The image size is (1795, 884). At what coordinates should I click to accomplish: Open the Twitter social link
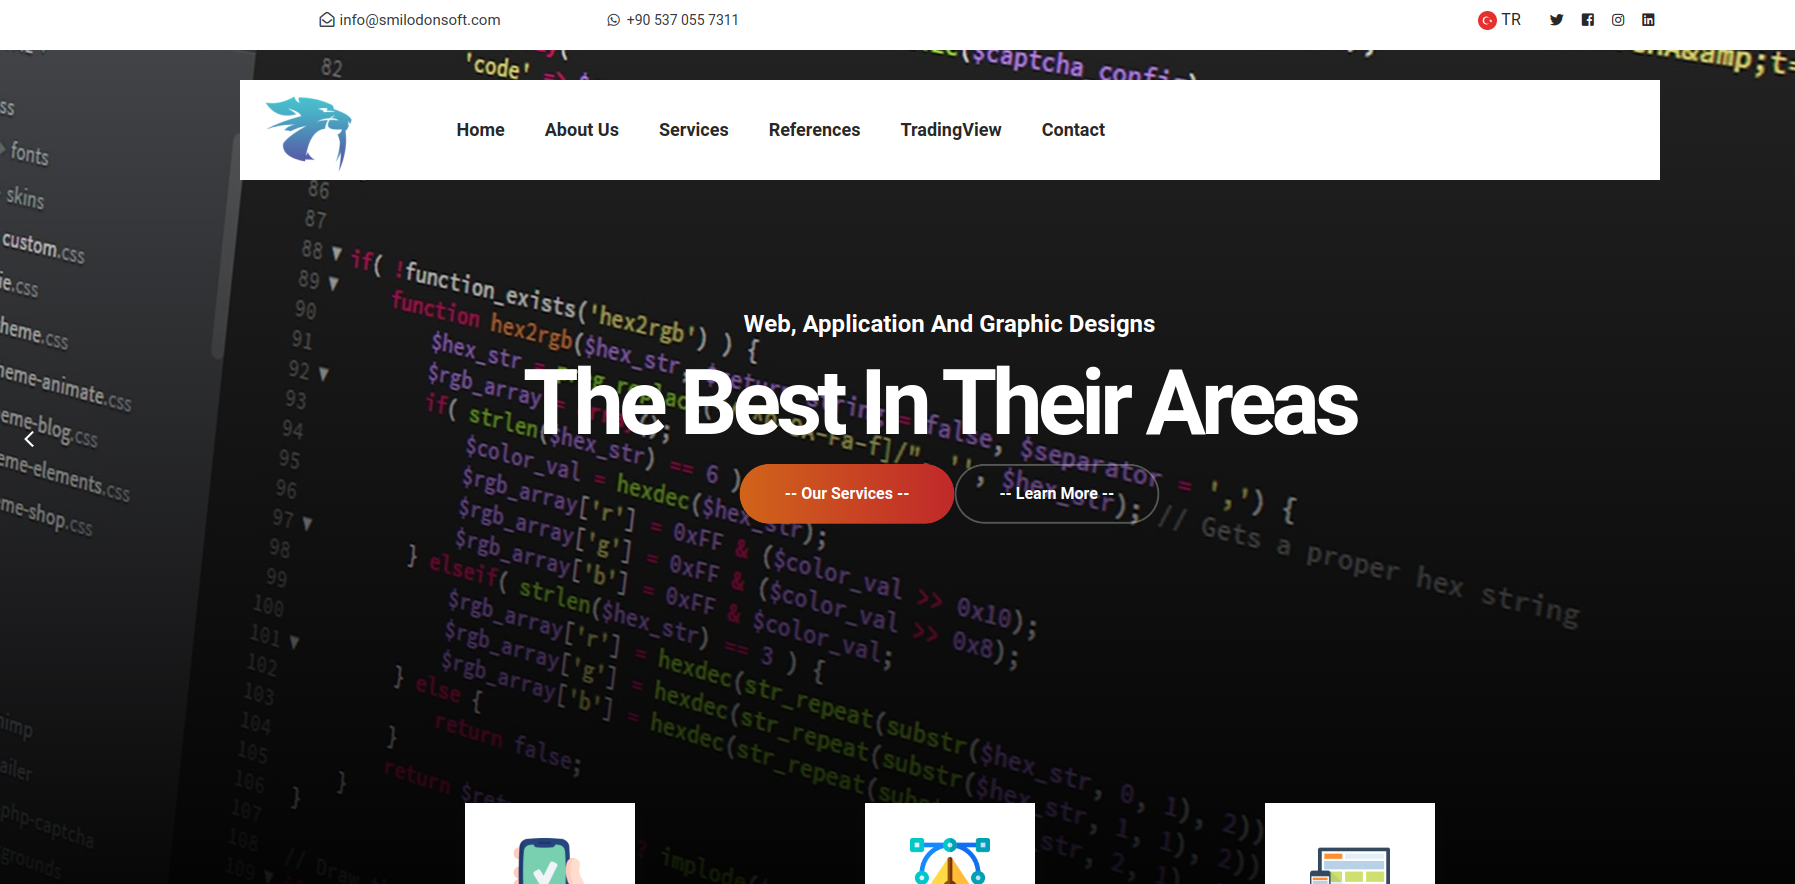tap(1556, 20)
